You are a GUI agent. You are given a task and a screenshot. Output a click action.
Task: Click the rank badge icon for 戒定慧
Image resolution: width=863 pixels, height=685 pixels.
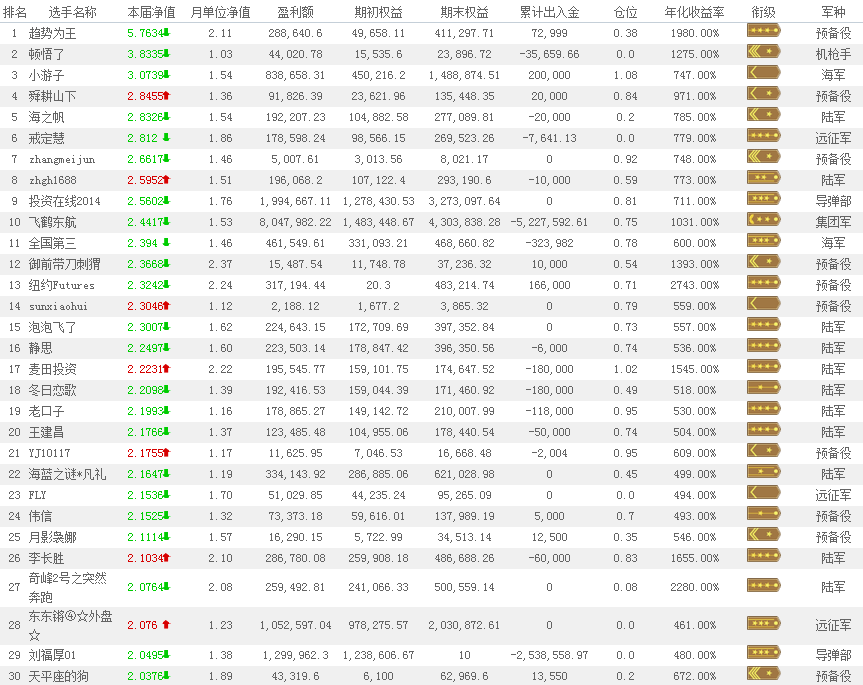763,135
